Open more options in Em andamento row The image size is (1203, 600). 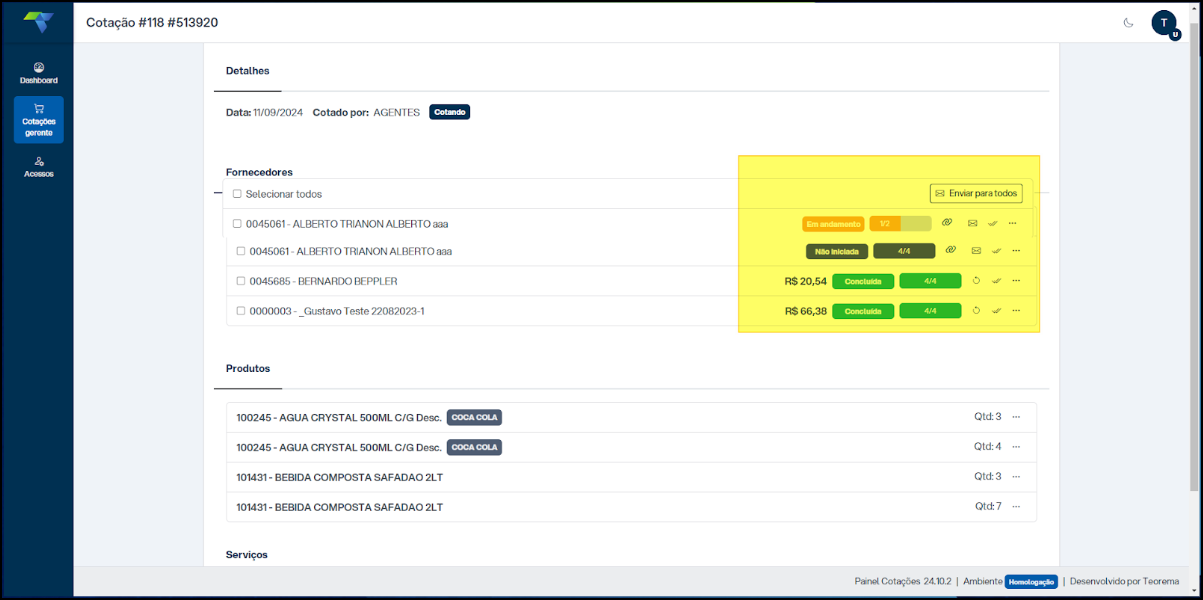(x=1013, y=223)
